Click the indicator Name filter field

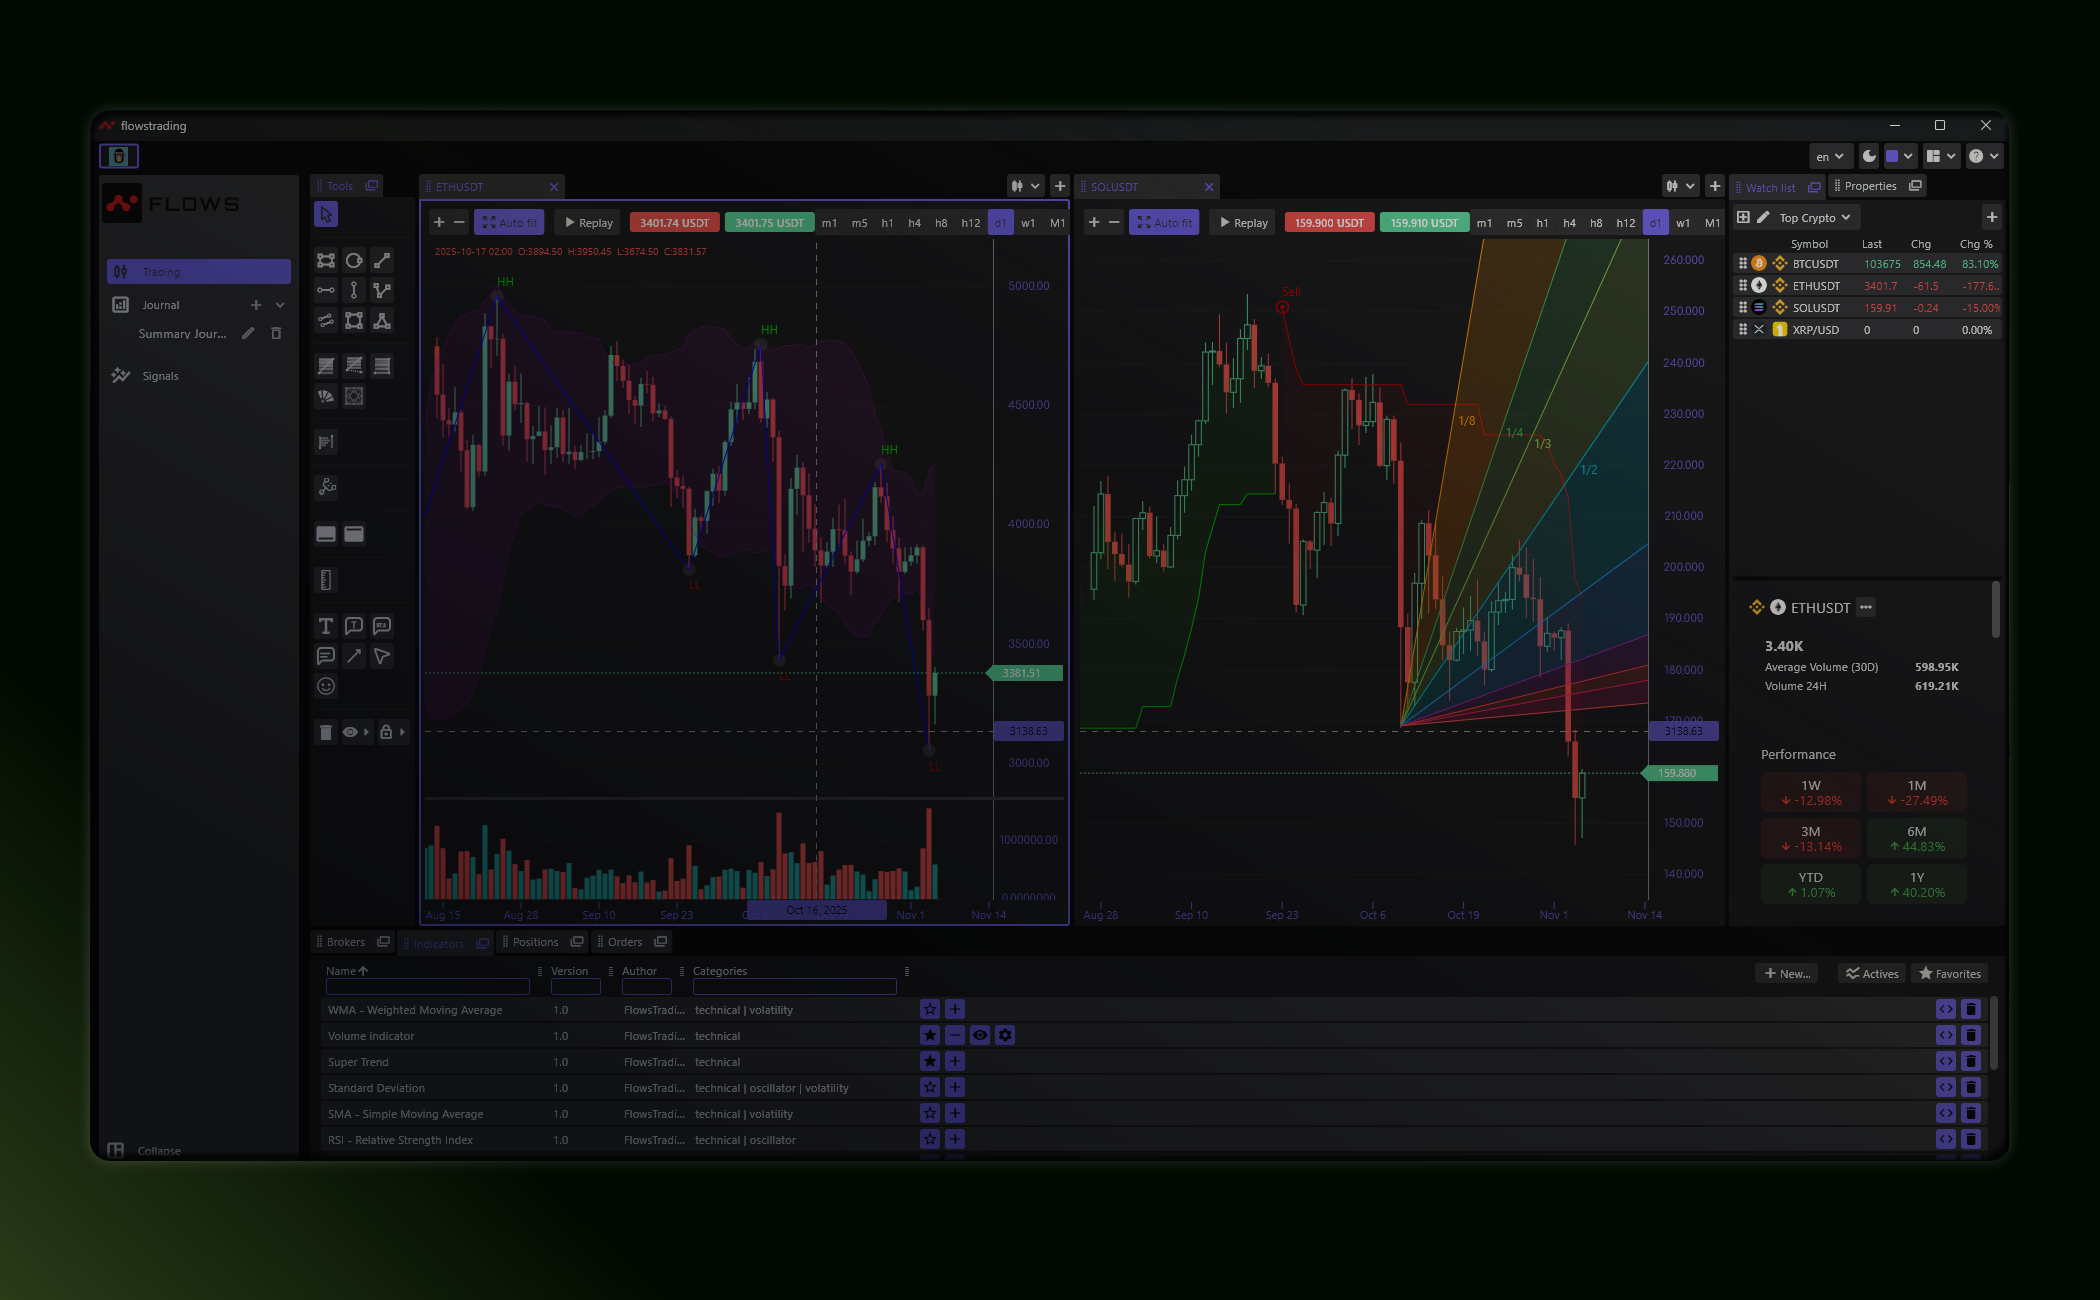coord(427,987)
